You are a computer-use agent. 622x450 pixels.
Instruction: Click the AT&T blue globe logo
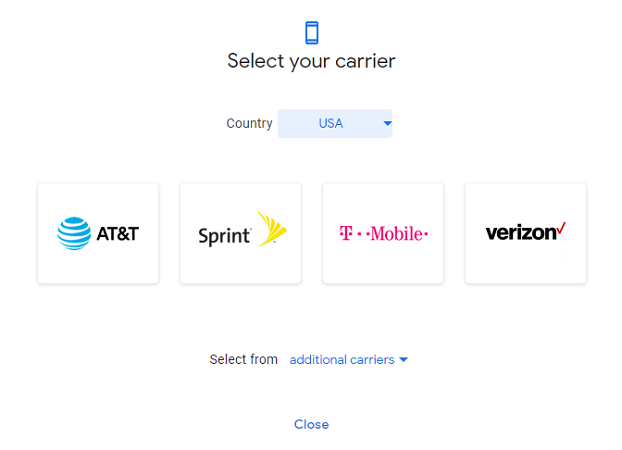point(73,234)
